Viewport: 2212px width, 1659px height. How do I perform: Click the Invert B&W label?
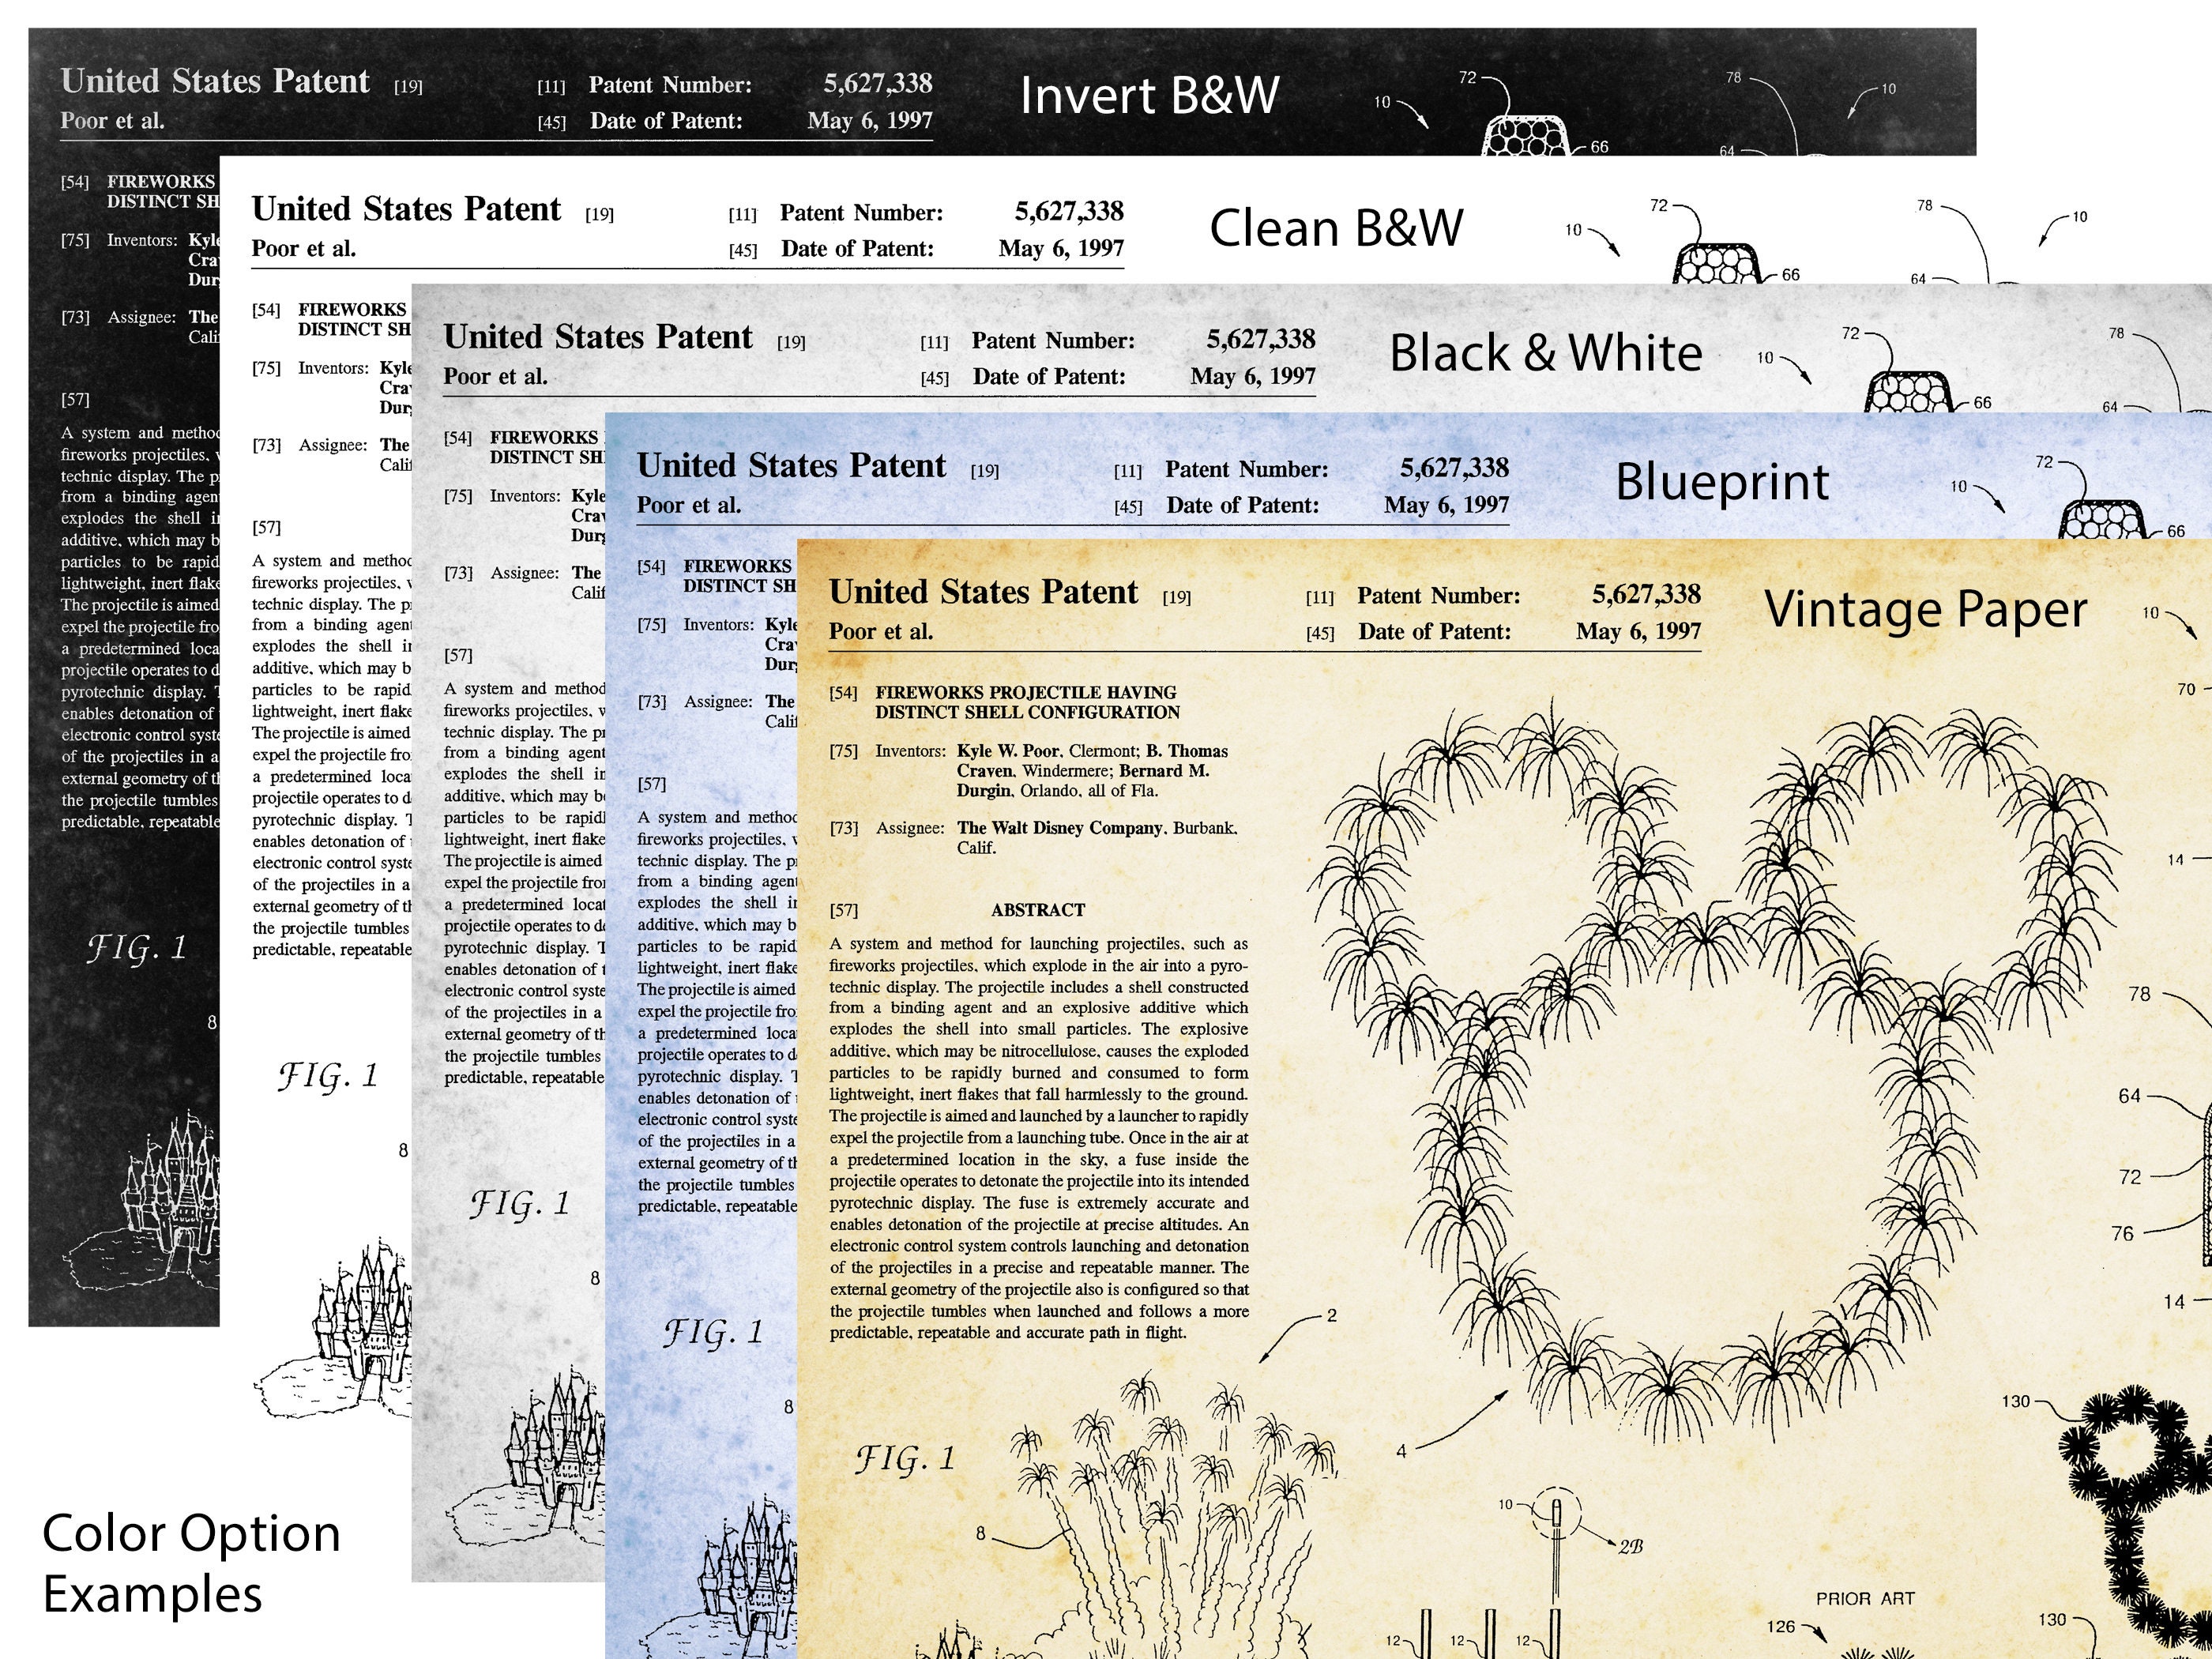click(1149, 96)
